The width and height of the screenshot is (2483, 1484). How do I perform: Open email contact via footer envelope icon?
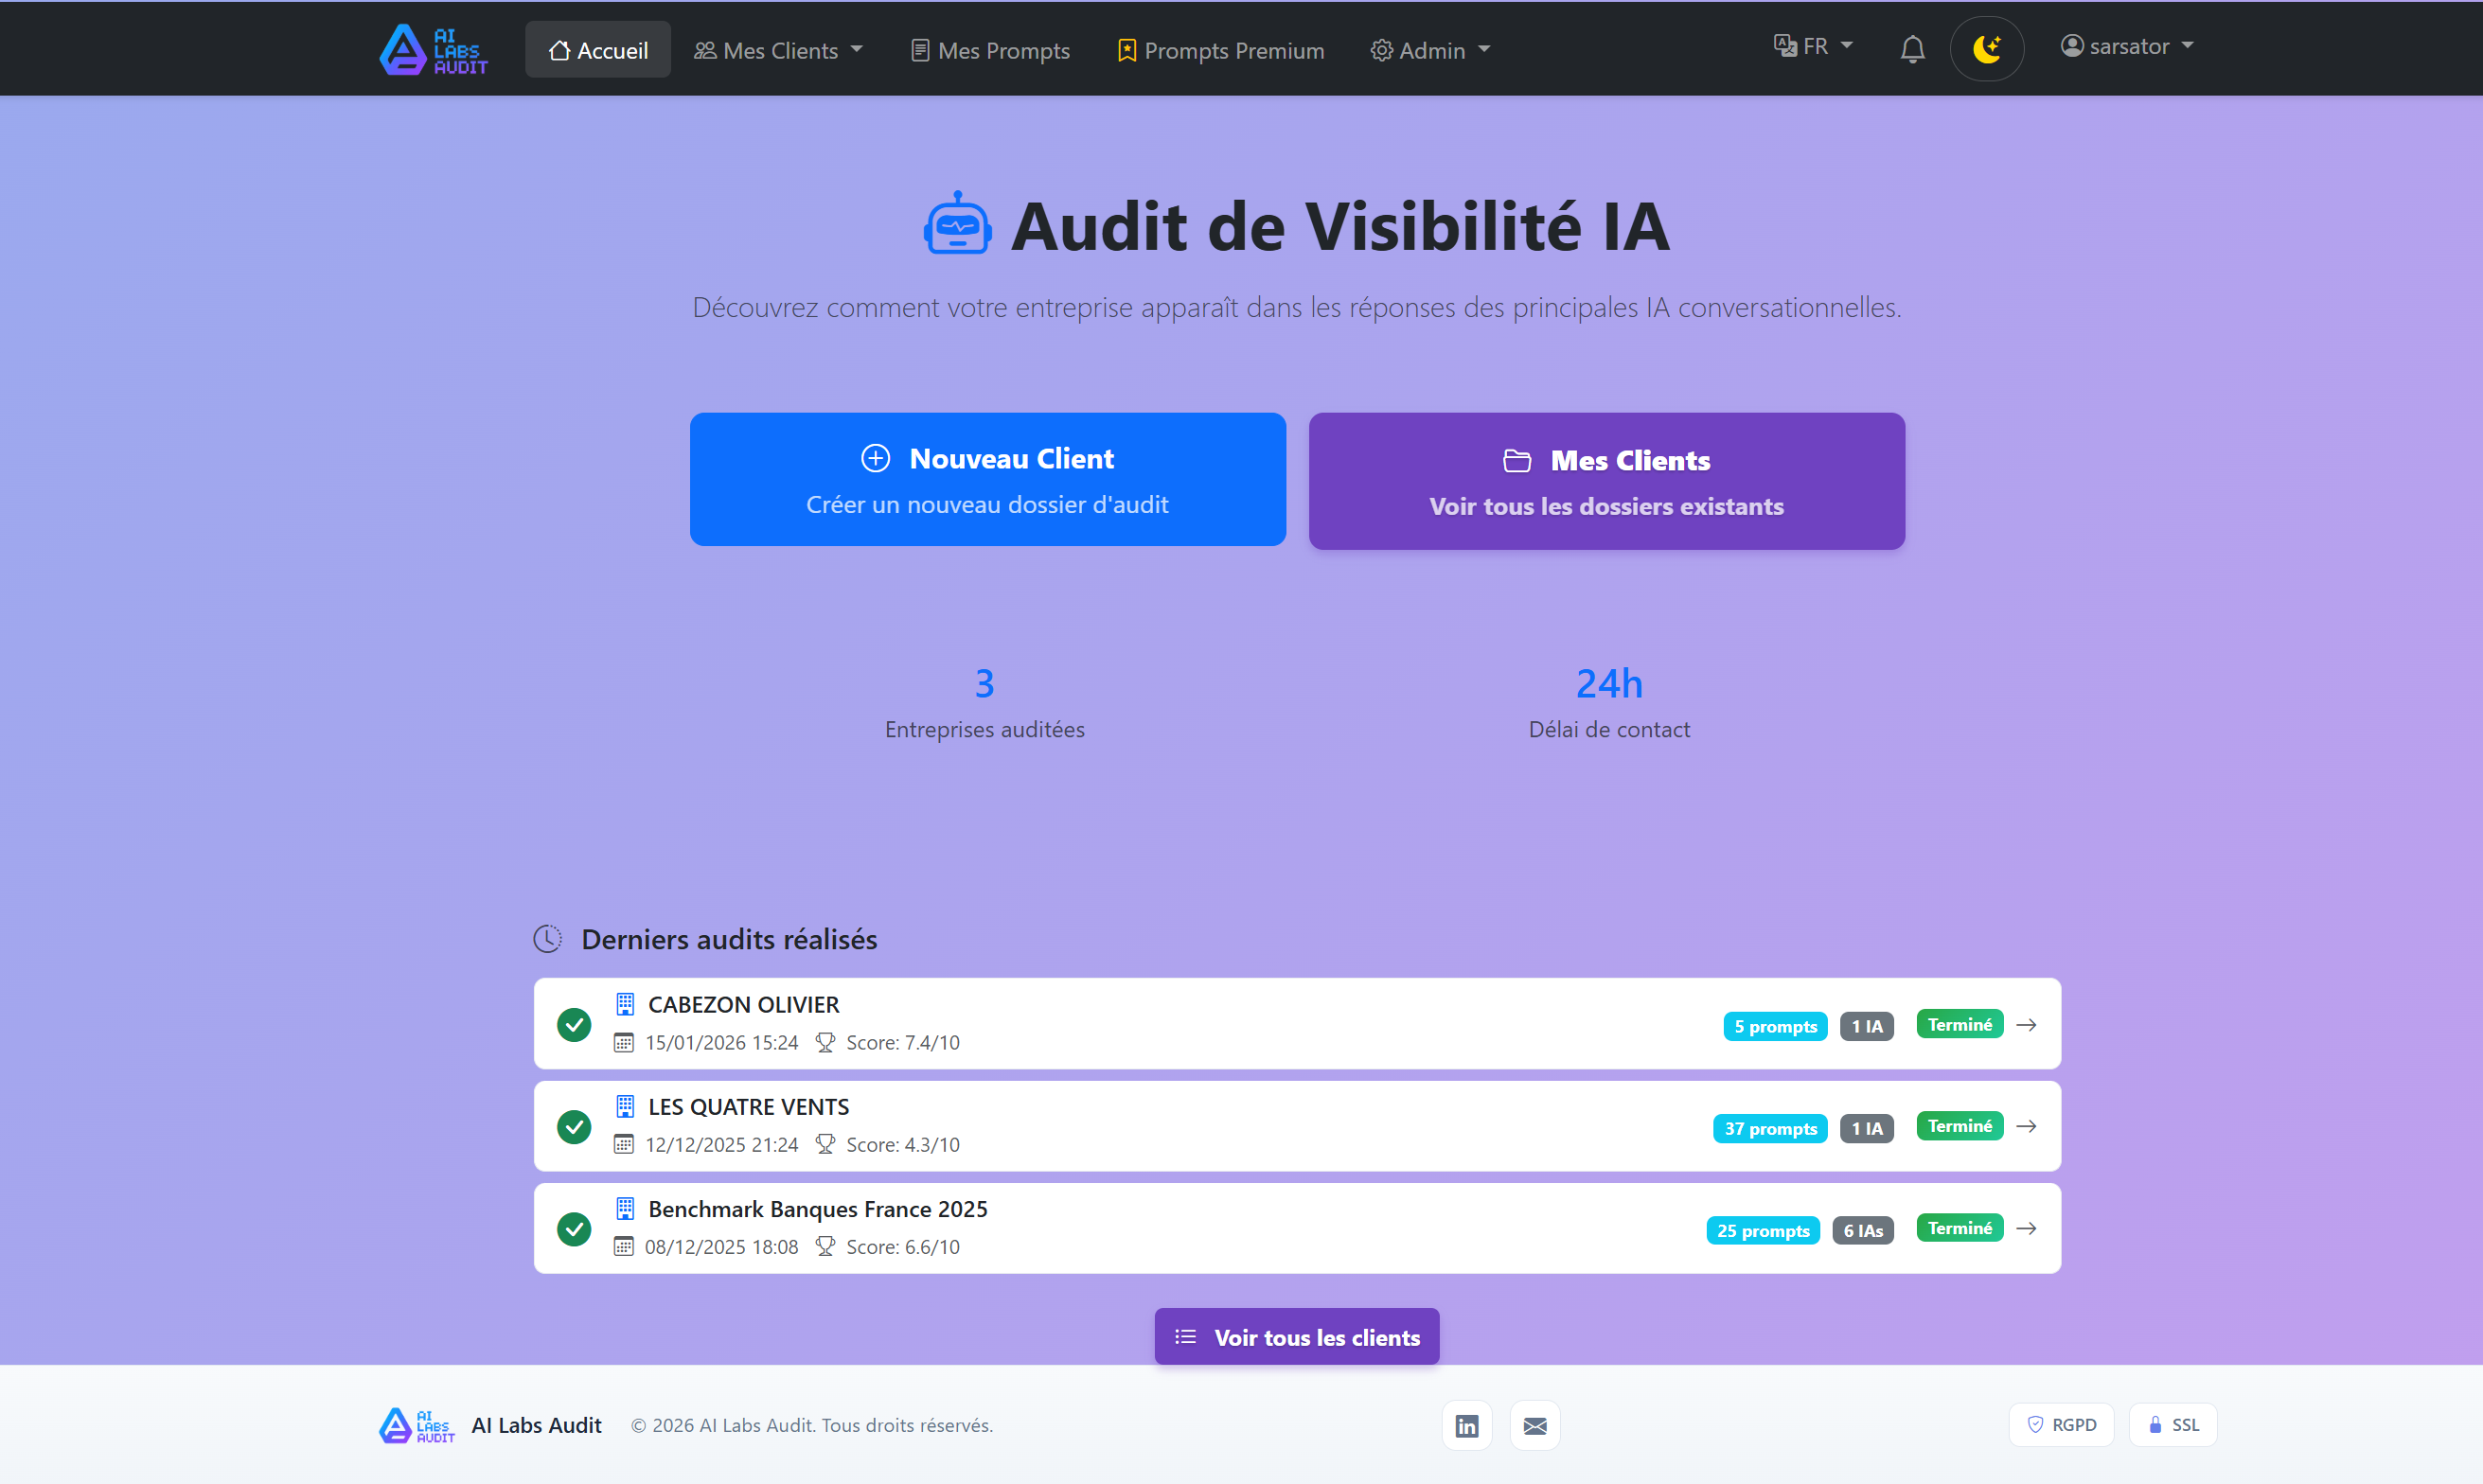coord(1535,1425)
